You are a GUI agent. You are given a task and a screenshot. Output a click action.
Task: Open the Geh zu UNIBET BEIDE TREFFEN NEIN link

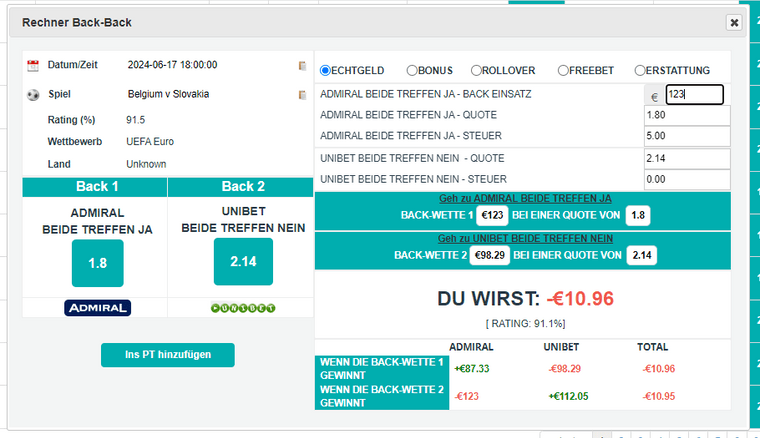tap(525, 238)
